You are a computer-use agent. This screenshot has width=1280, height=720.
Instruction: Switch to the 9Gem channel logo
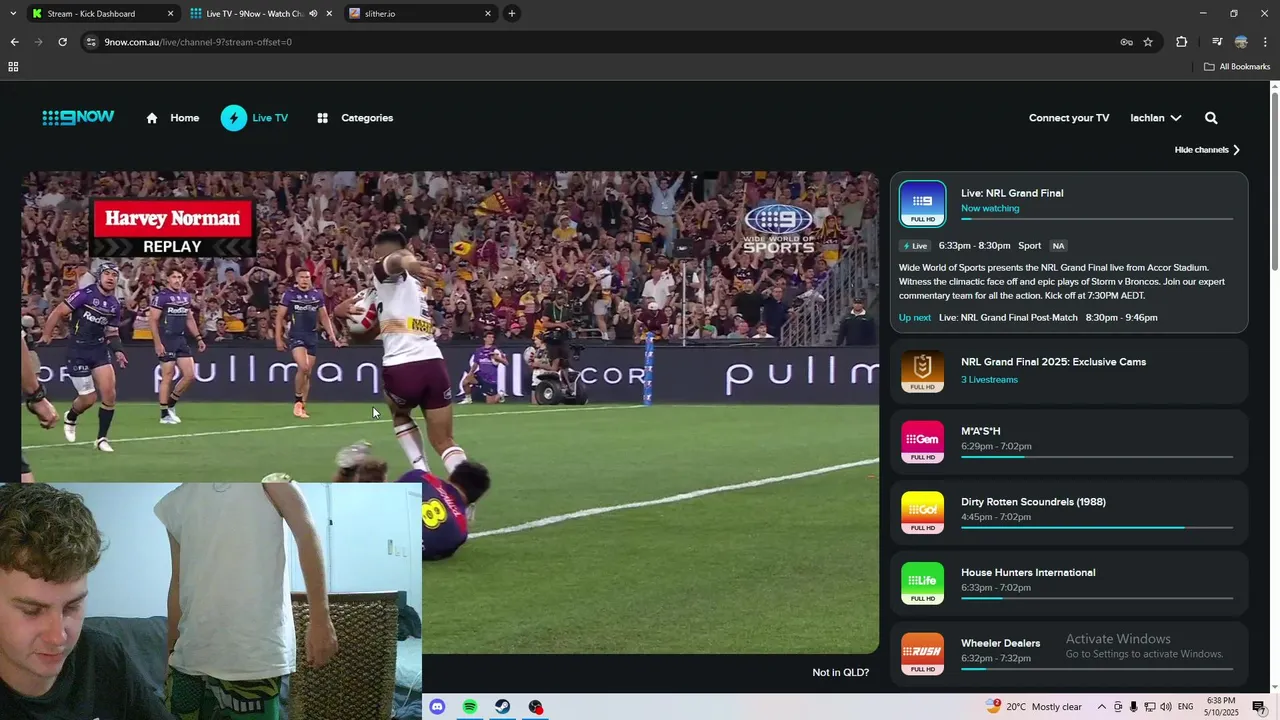pyautogui.click(x=922, y=442)
